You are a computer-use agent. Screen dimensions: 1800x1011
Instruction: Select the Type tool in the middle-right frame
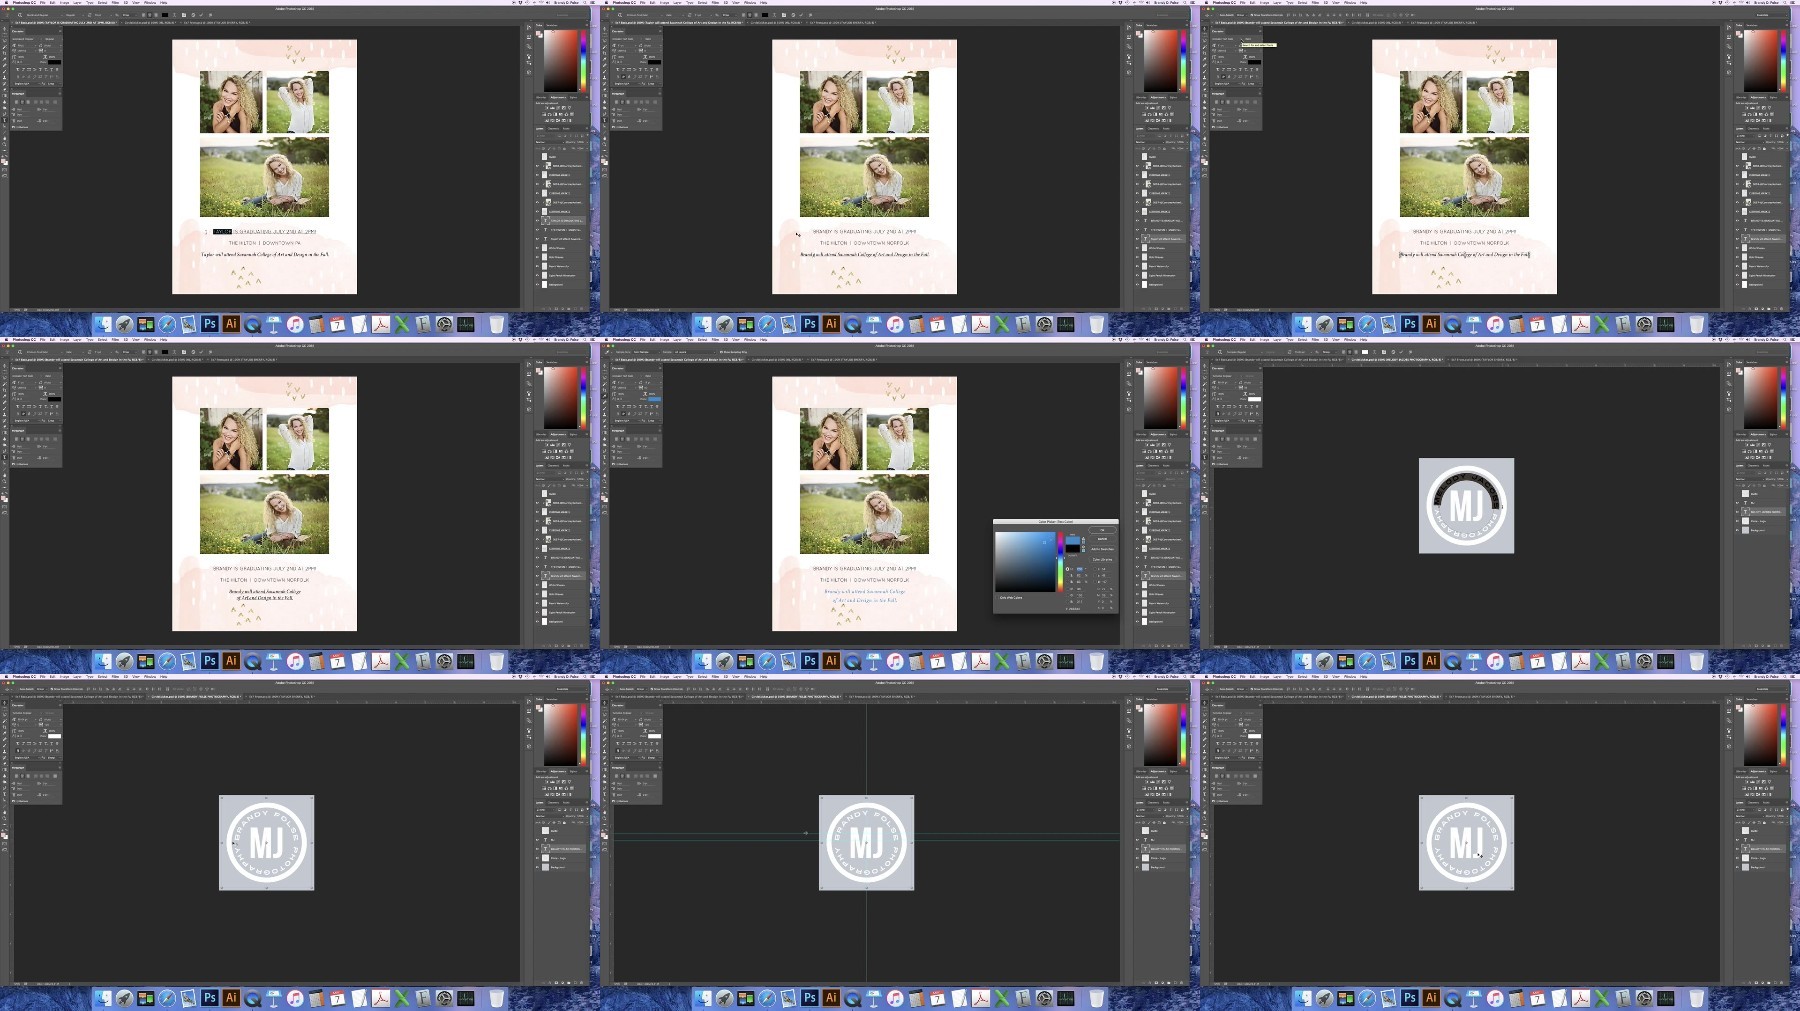coord(1205,457)
